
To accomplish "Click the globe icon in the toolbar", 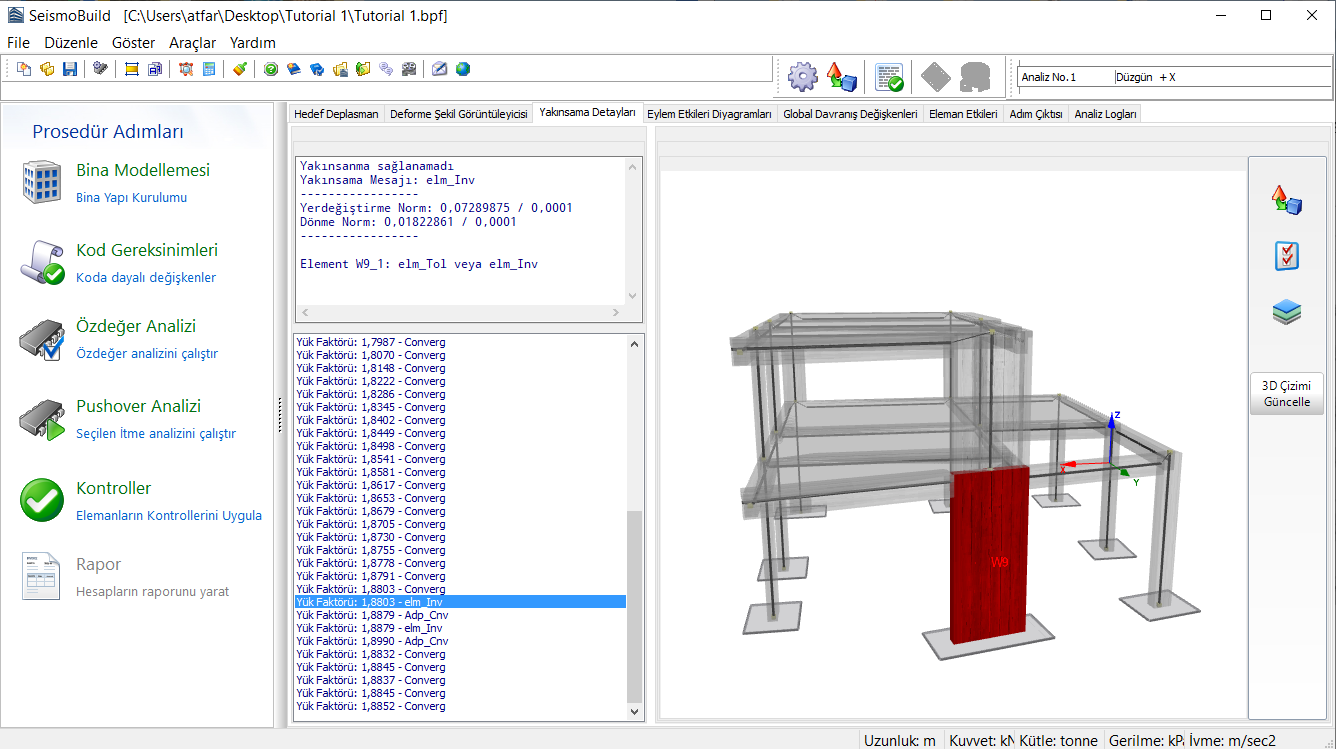I will click(463, 69).
